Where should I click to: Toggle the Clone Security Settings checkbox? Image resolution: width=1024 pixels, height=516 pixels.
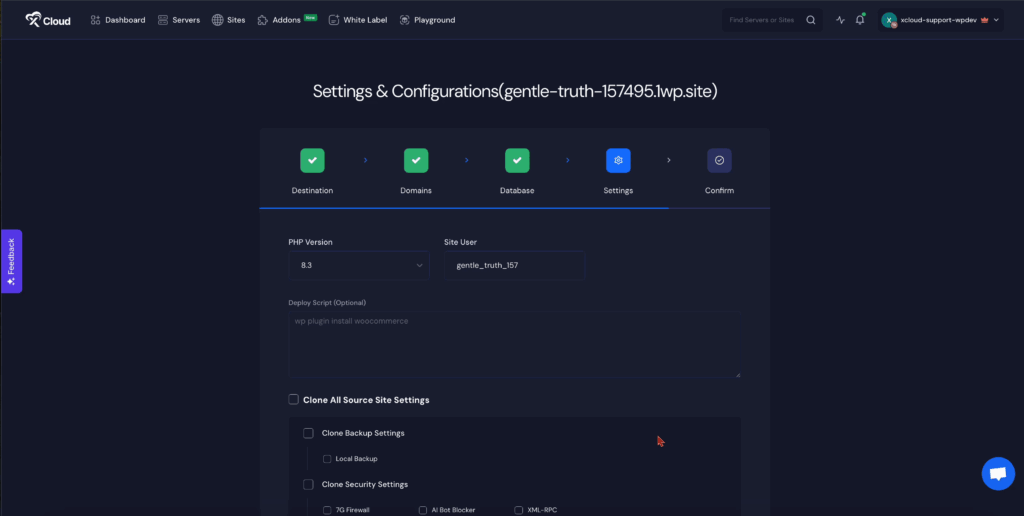coord(308,485)
